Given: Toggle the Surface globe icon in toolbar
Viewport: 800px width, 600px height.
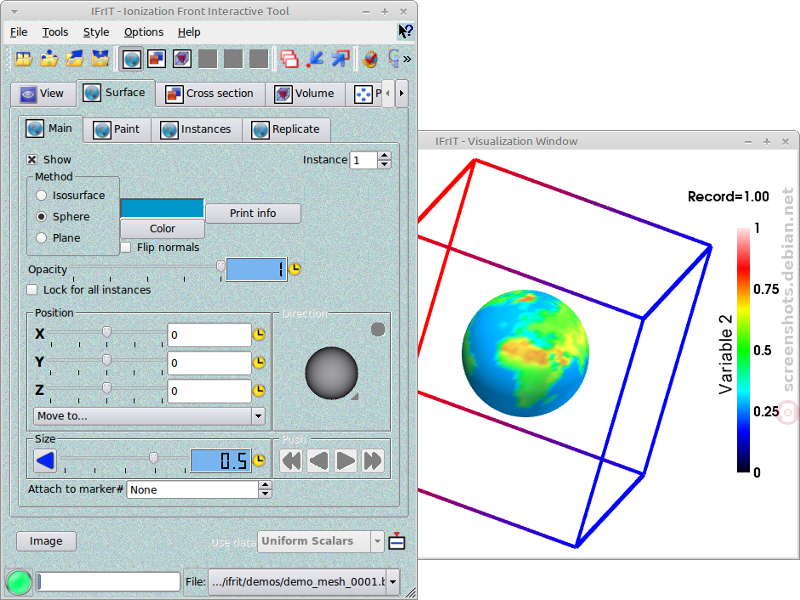Looking at the screenshot, I should tap(132, 59).
